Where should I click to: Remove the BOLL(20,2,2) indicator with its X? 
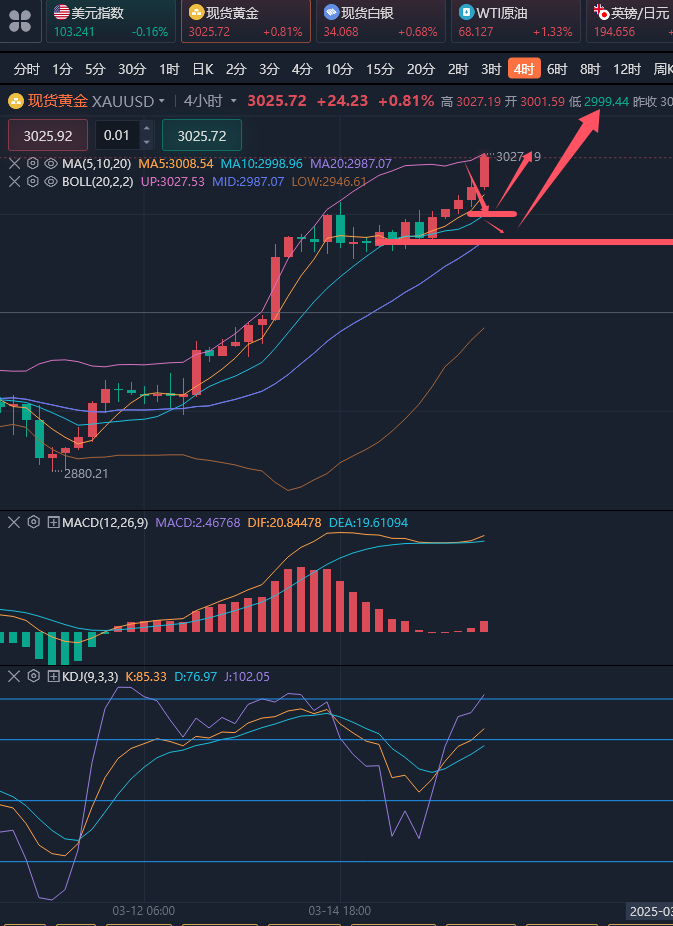pyautogui.click(x=14, y=181)
